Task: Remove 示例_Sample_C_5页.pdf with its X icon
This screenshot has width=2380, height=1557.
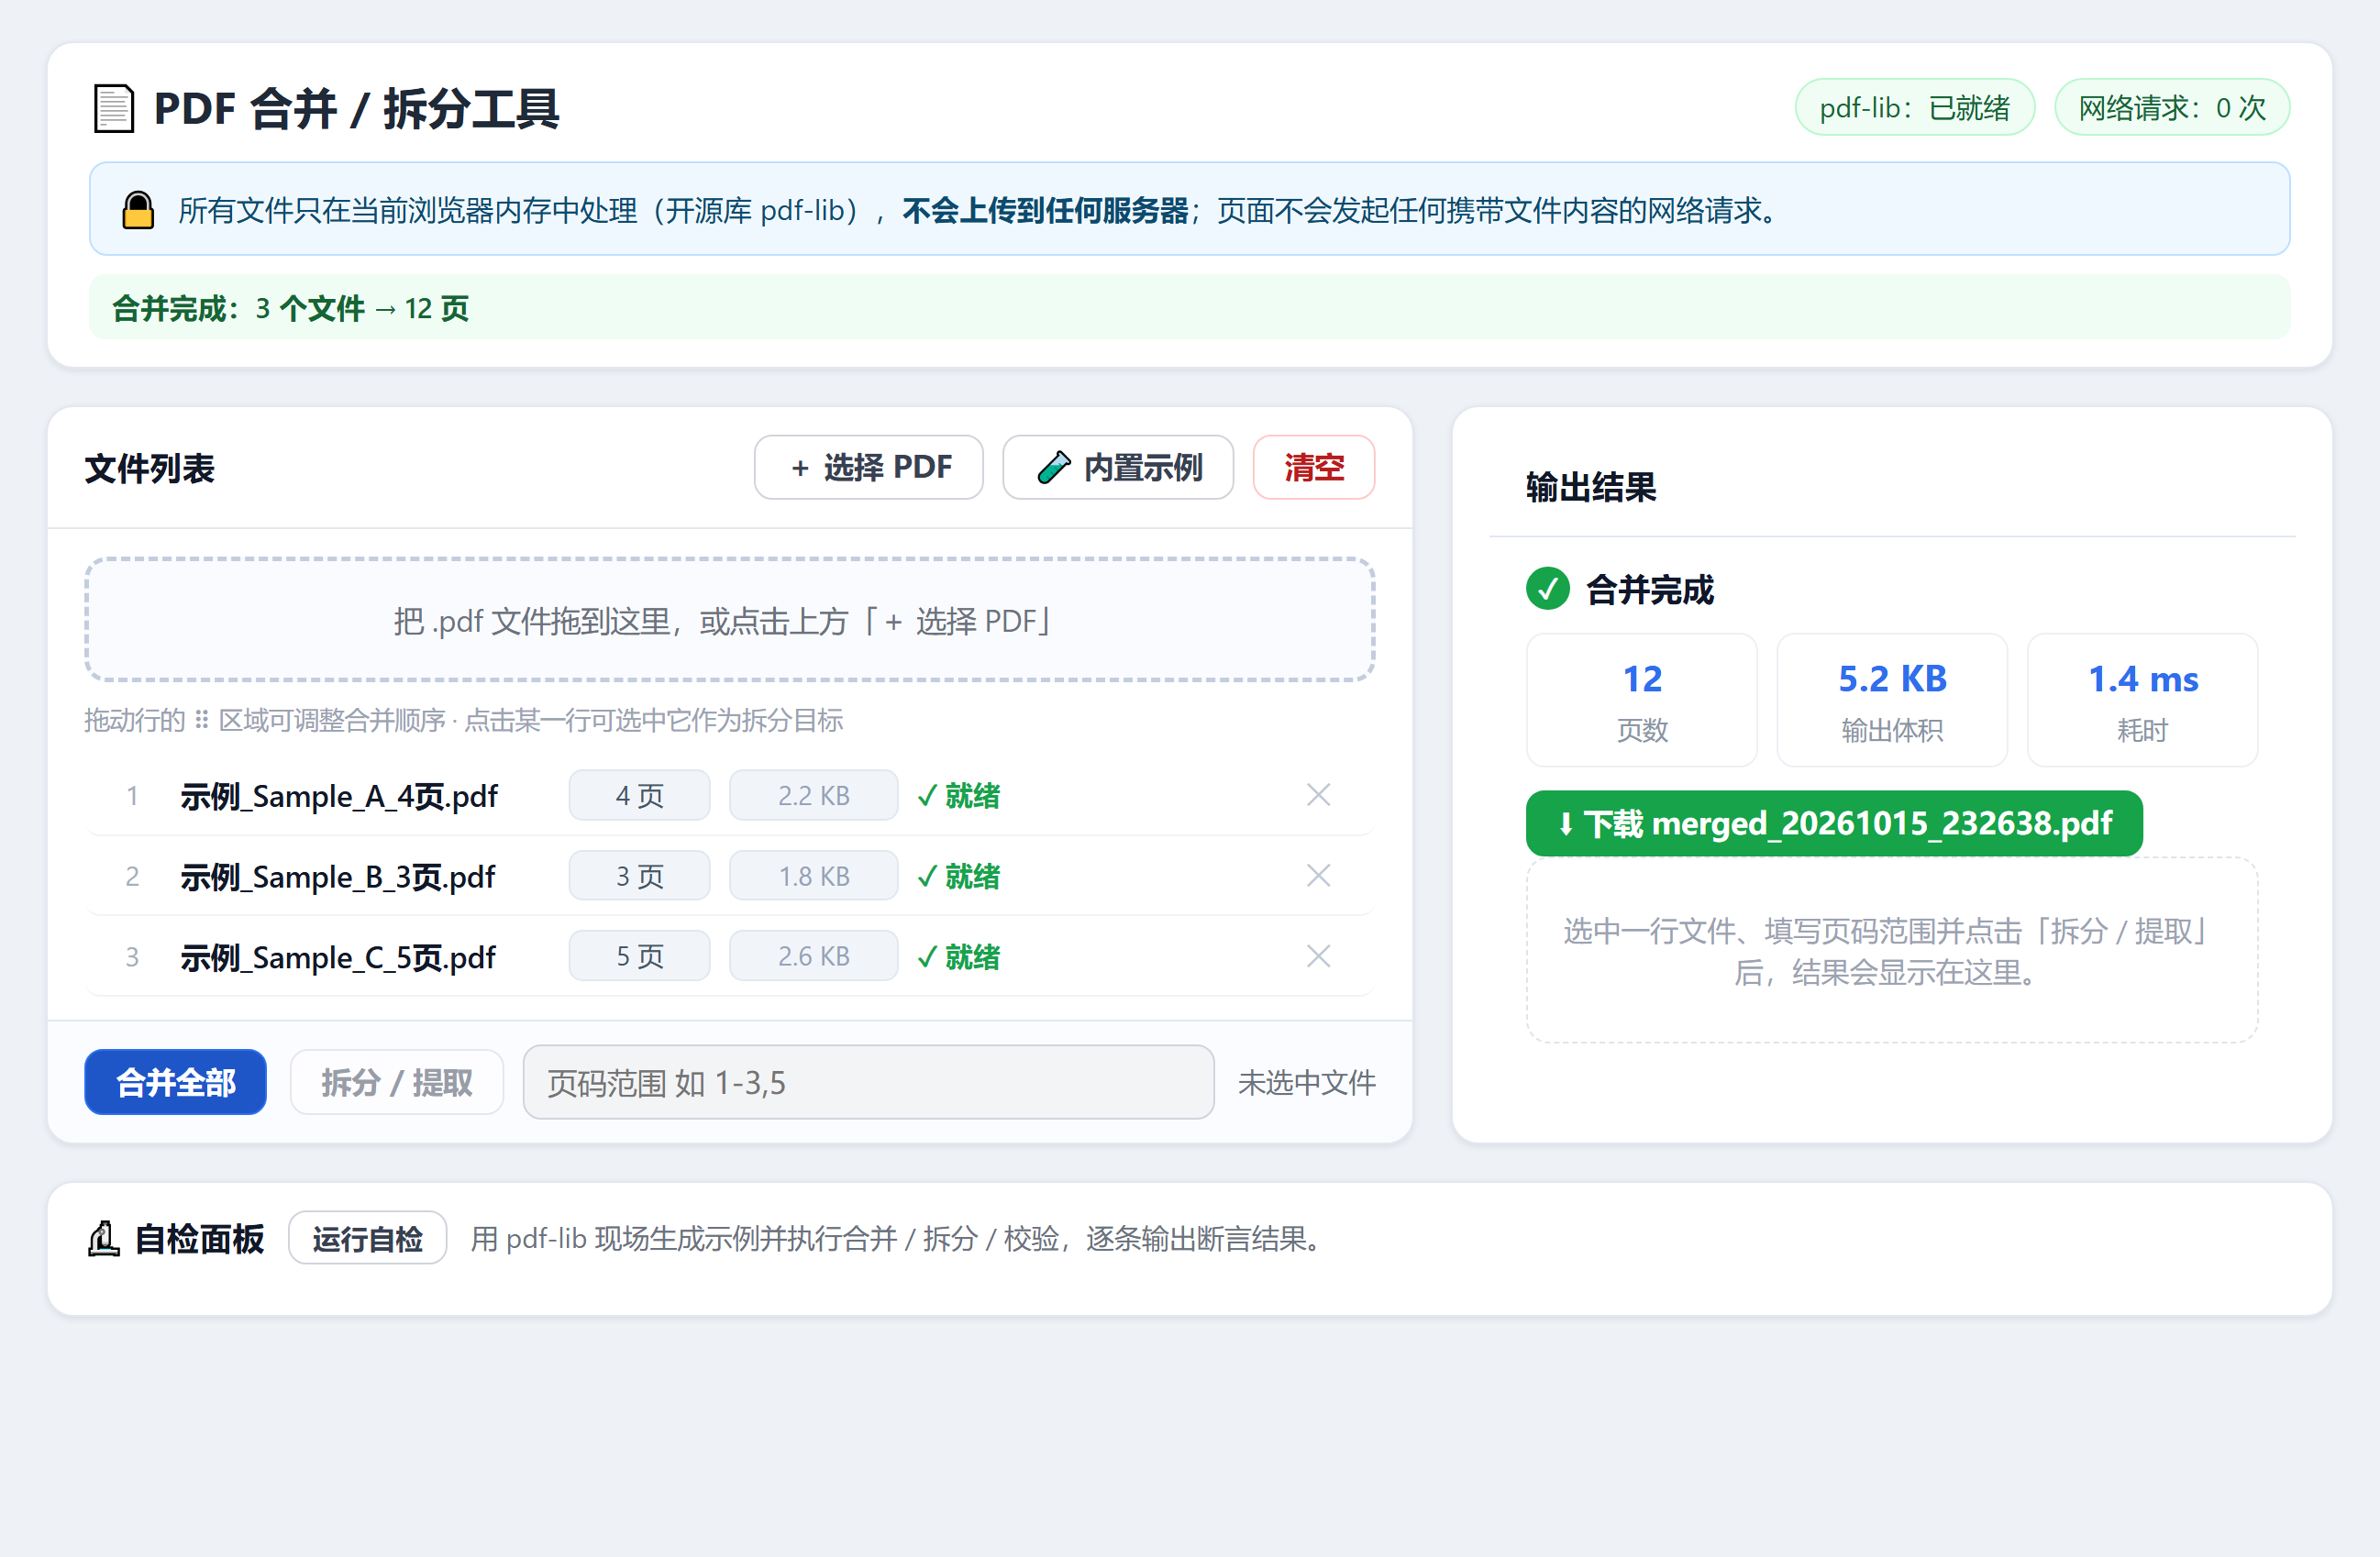Action: 1318,956
